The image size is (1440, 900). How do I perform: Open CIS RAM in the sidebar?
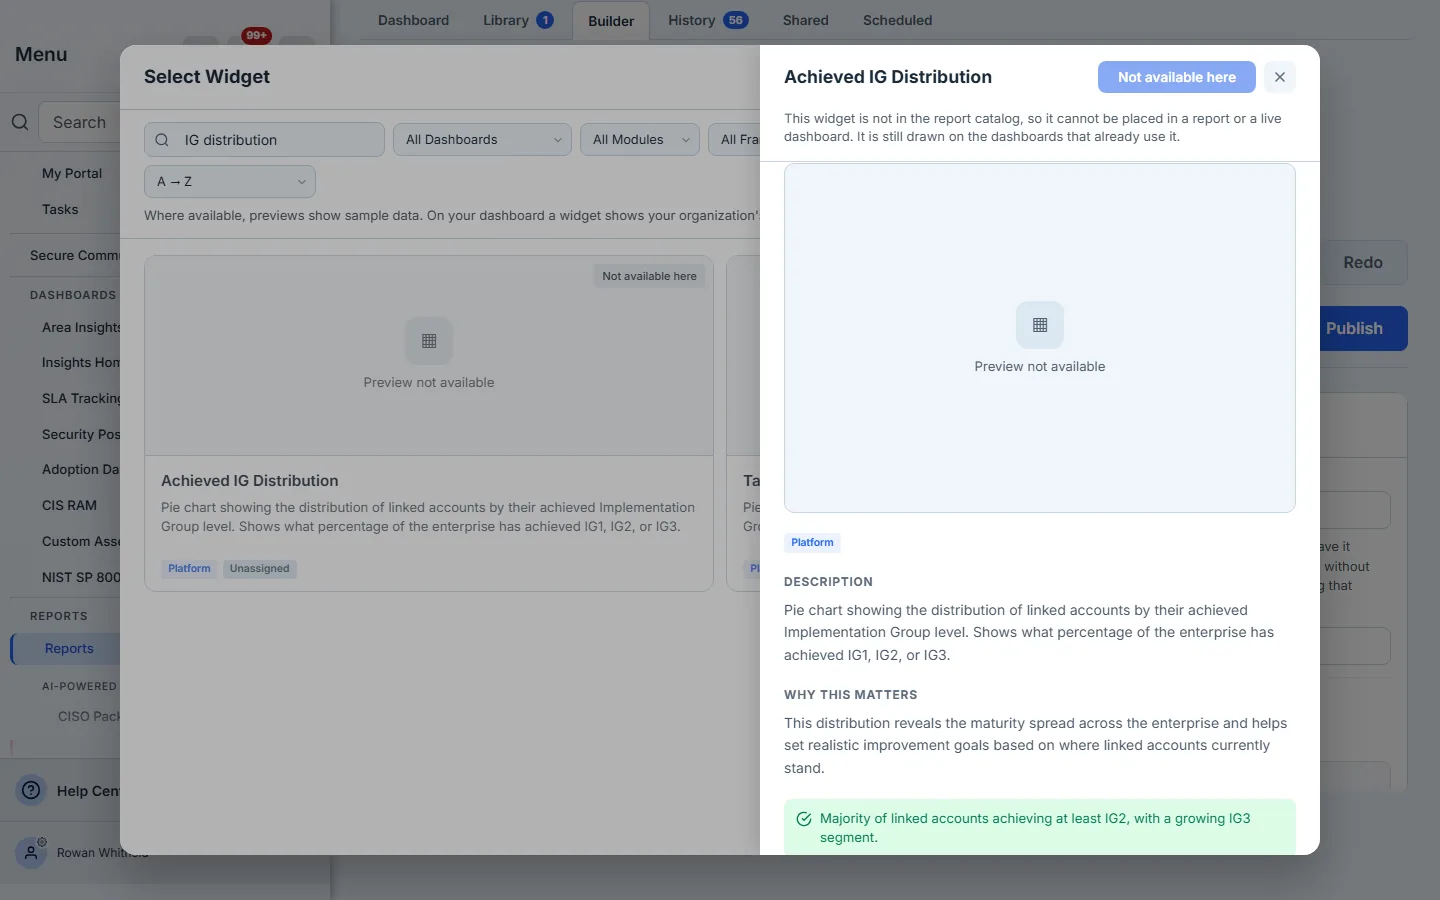(x=69, y=505)
